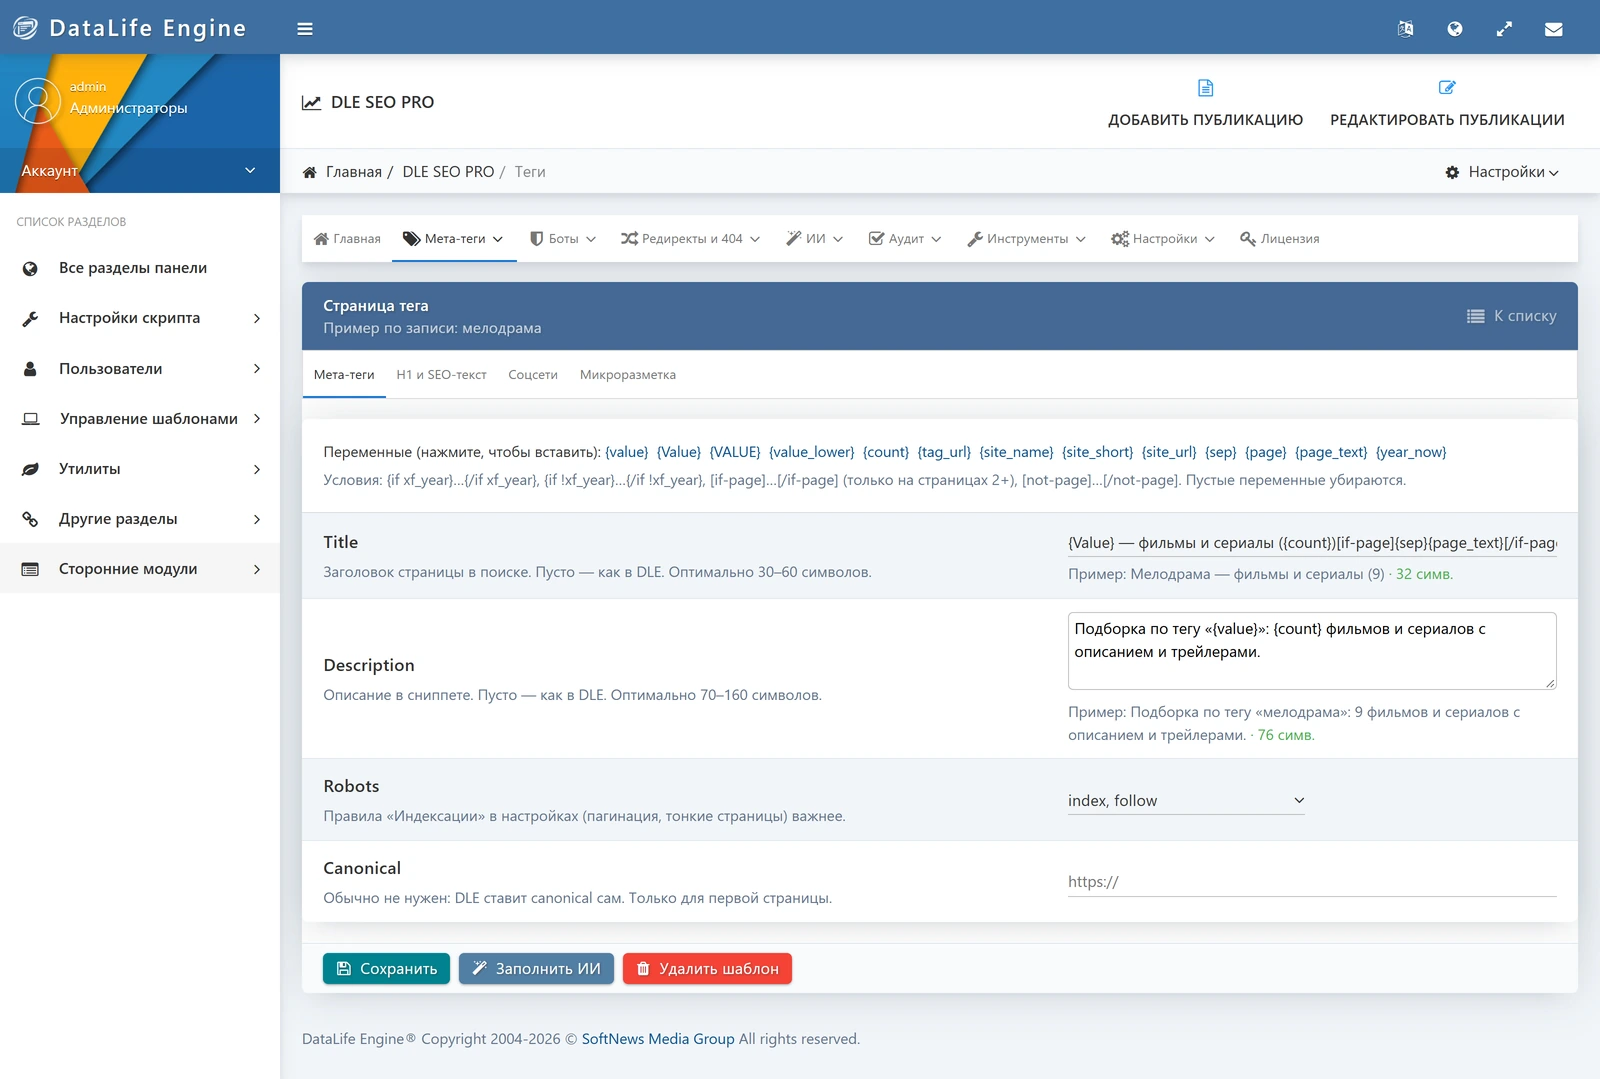The width and height of the screenshot is (1600, 1079).
Task: Open messages via the envelope icon
Action: pos(1554,29)
